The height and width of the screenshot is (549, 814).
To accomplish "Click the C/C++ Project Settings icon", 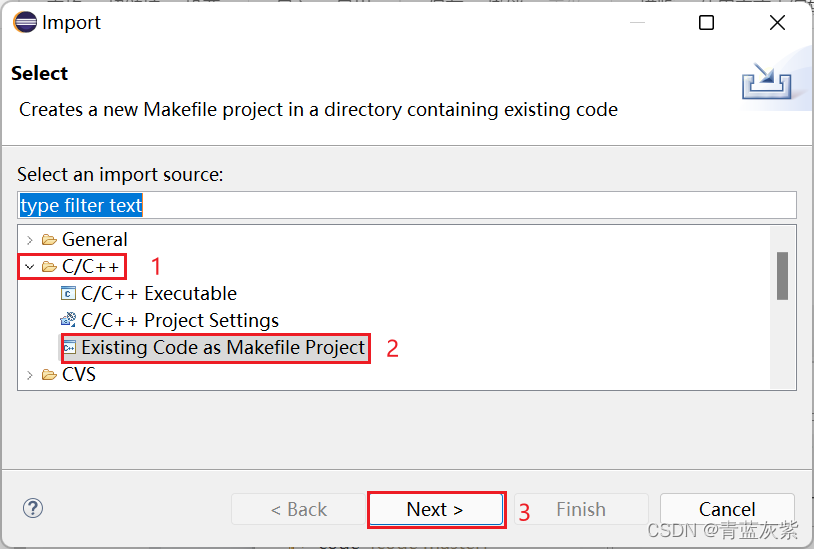I will (68, 321).
